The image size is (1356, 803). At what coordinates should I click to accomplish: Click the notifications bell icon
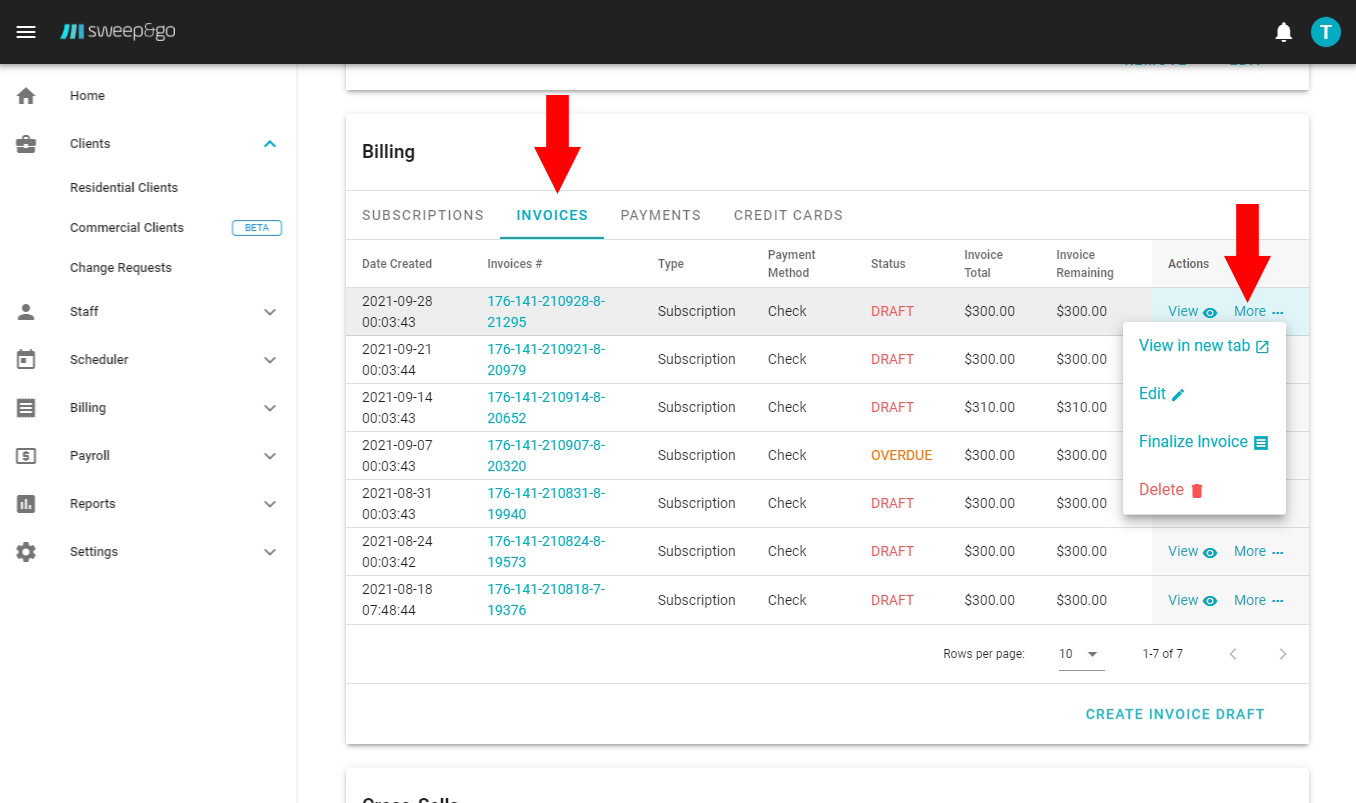click(1283, 32)
